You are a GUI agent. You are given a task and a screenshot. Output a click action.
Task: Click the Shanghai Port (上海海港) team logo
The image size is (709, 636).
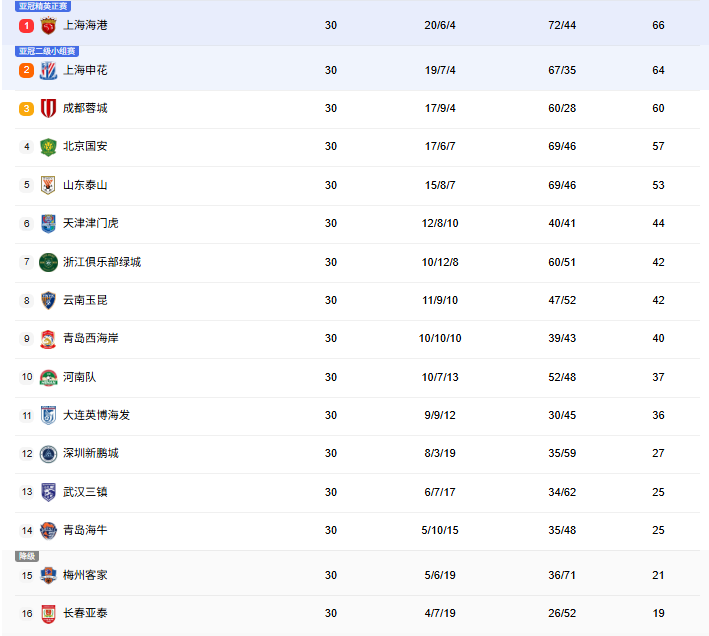point(48,25)
